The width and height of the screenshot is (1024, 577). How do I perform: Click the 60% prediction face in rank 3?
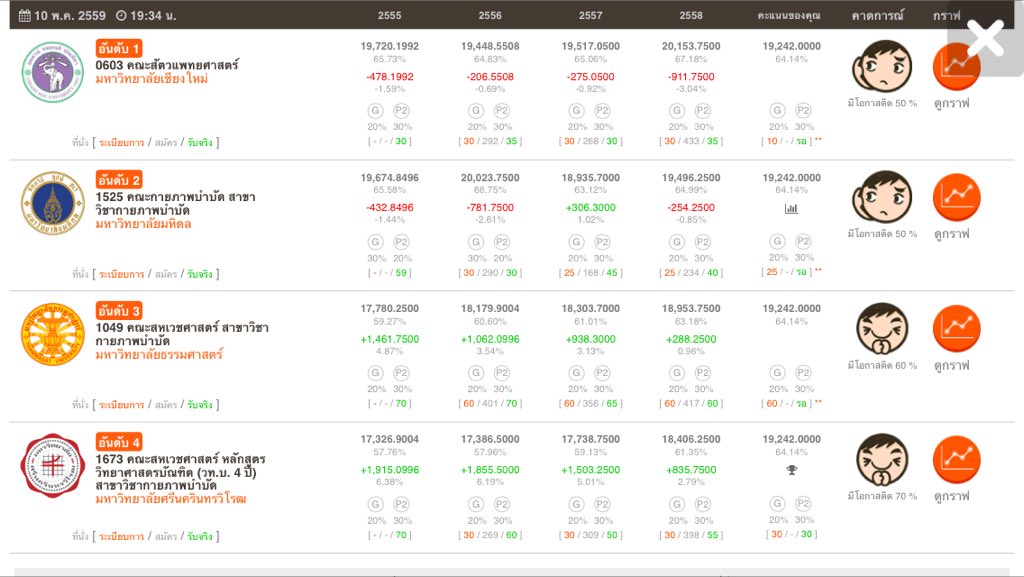pos(882,328)
